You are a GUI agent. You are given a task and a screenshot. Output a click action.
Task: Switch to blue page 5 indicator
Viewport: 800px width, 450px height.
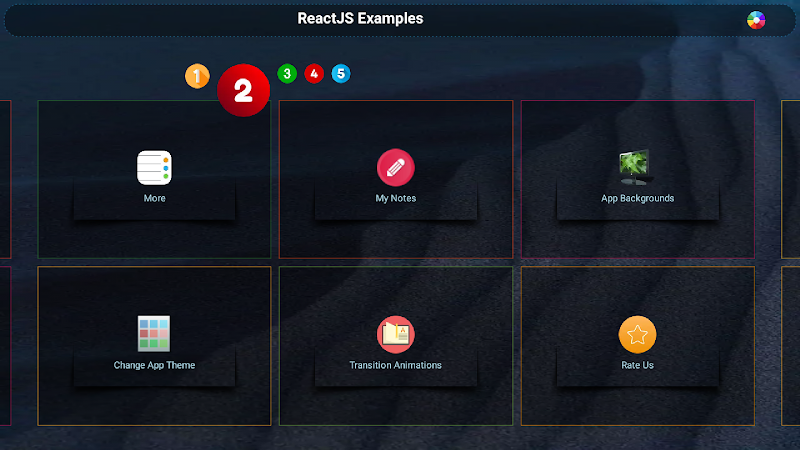pos(341,73)
